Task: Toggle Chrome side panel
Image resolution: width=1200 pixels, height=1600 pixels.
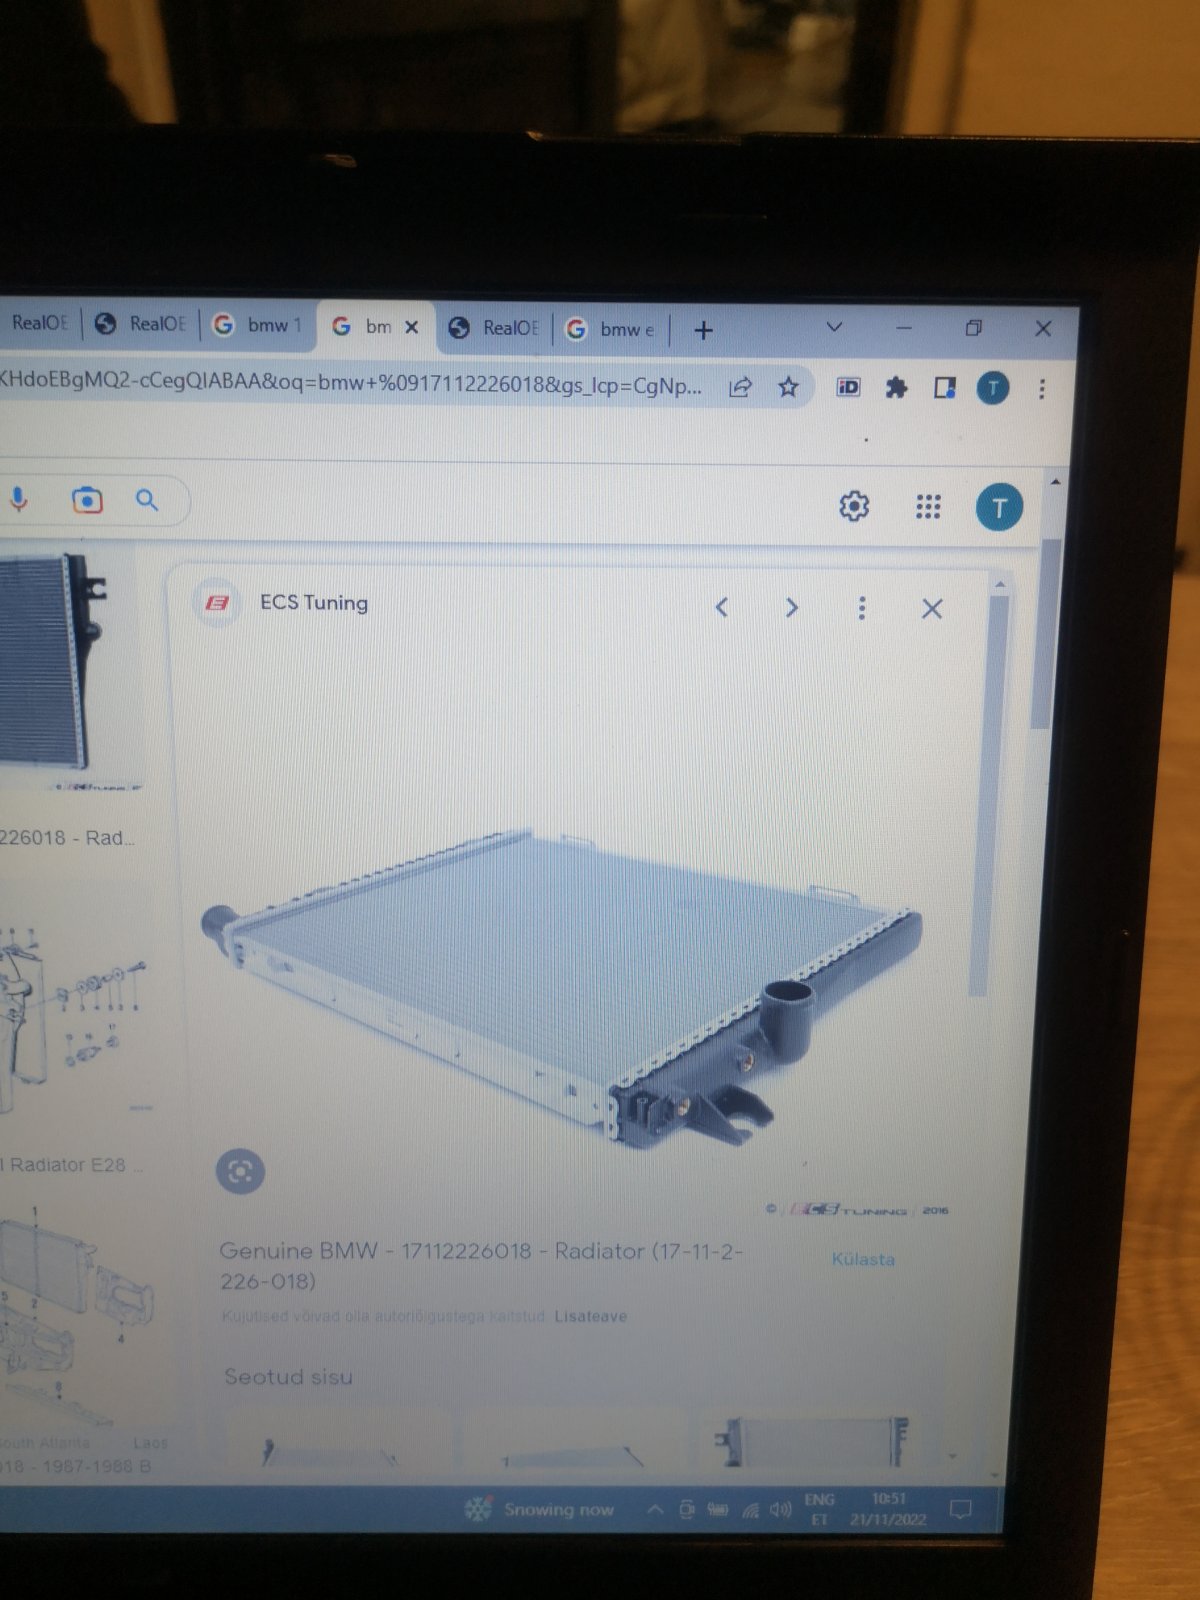Action: pos(944,388)
